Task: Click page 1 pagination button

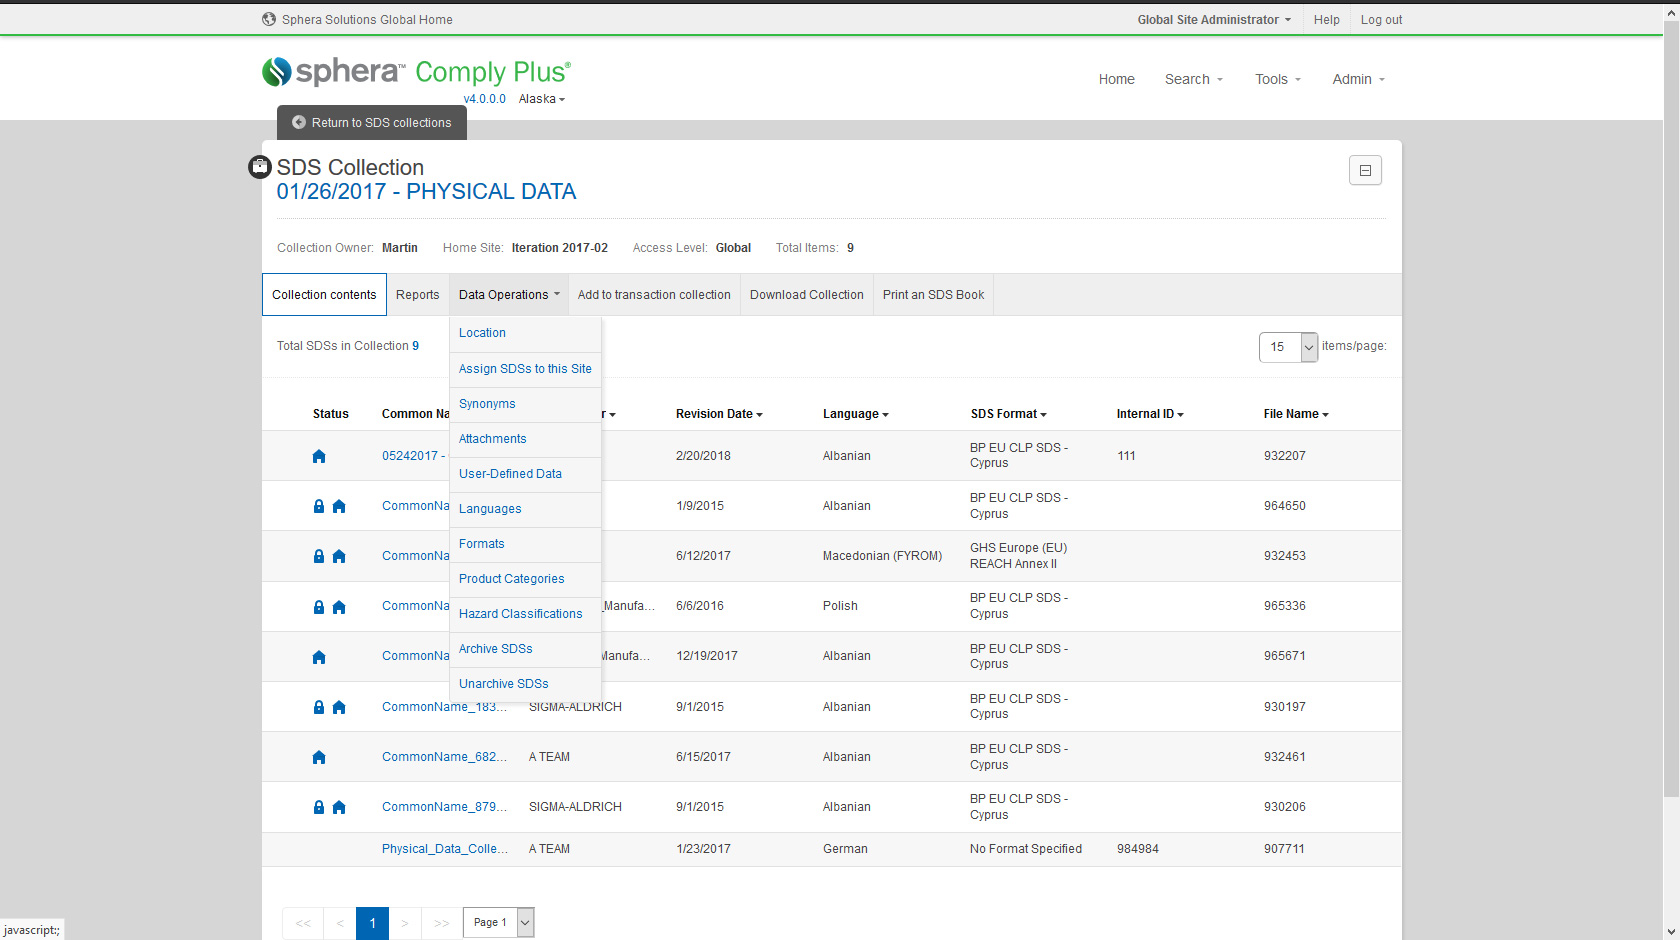Action: pyautogui.click(x=372, y=923)
